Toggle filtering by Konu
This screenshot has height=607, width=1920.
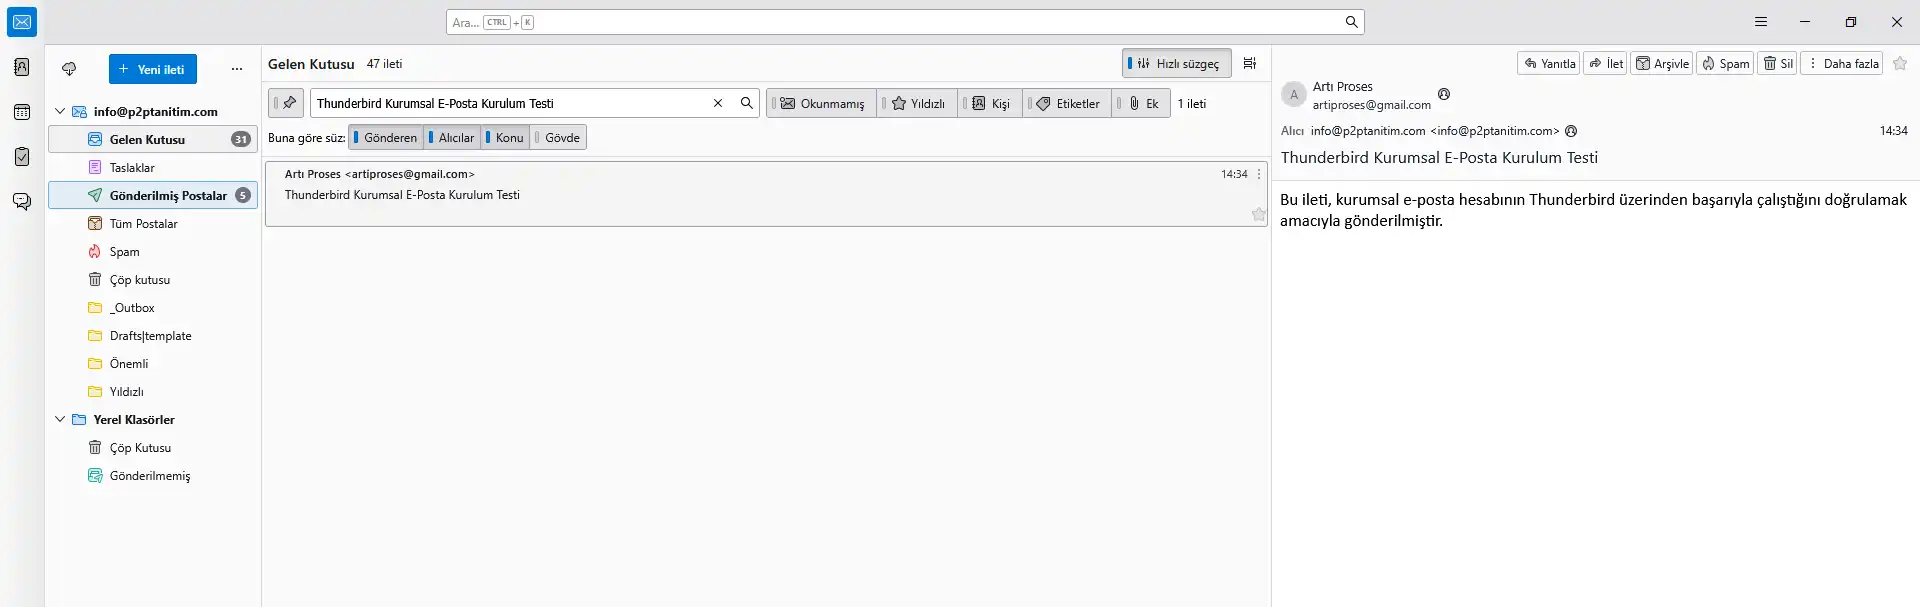pos(506,138)
